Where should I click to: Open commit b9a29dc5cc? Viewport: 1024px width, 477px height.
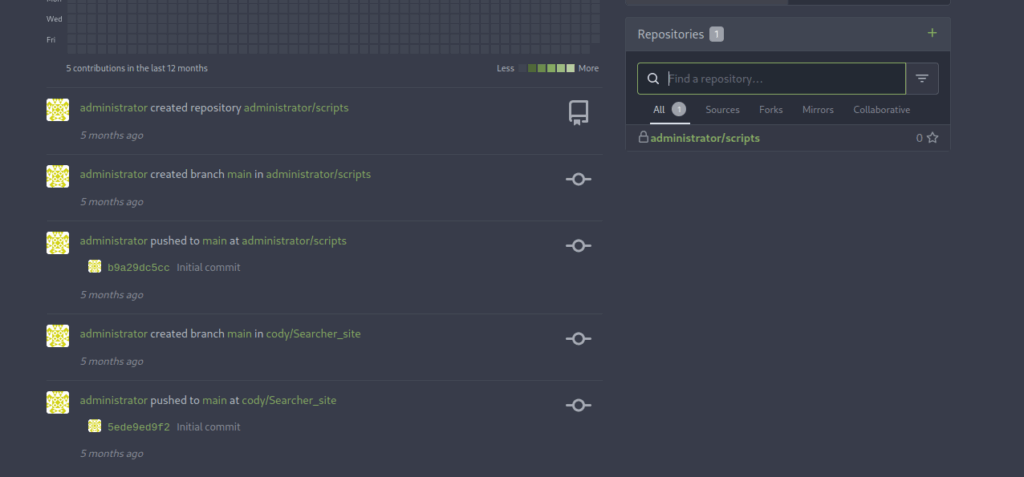point(138,267)
